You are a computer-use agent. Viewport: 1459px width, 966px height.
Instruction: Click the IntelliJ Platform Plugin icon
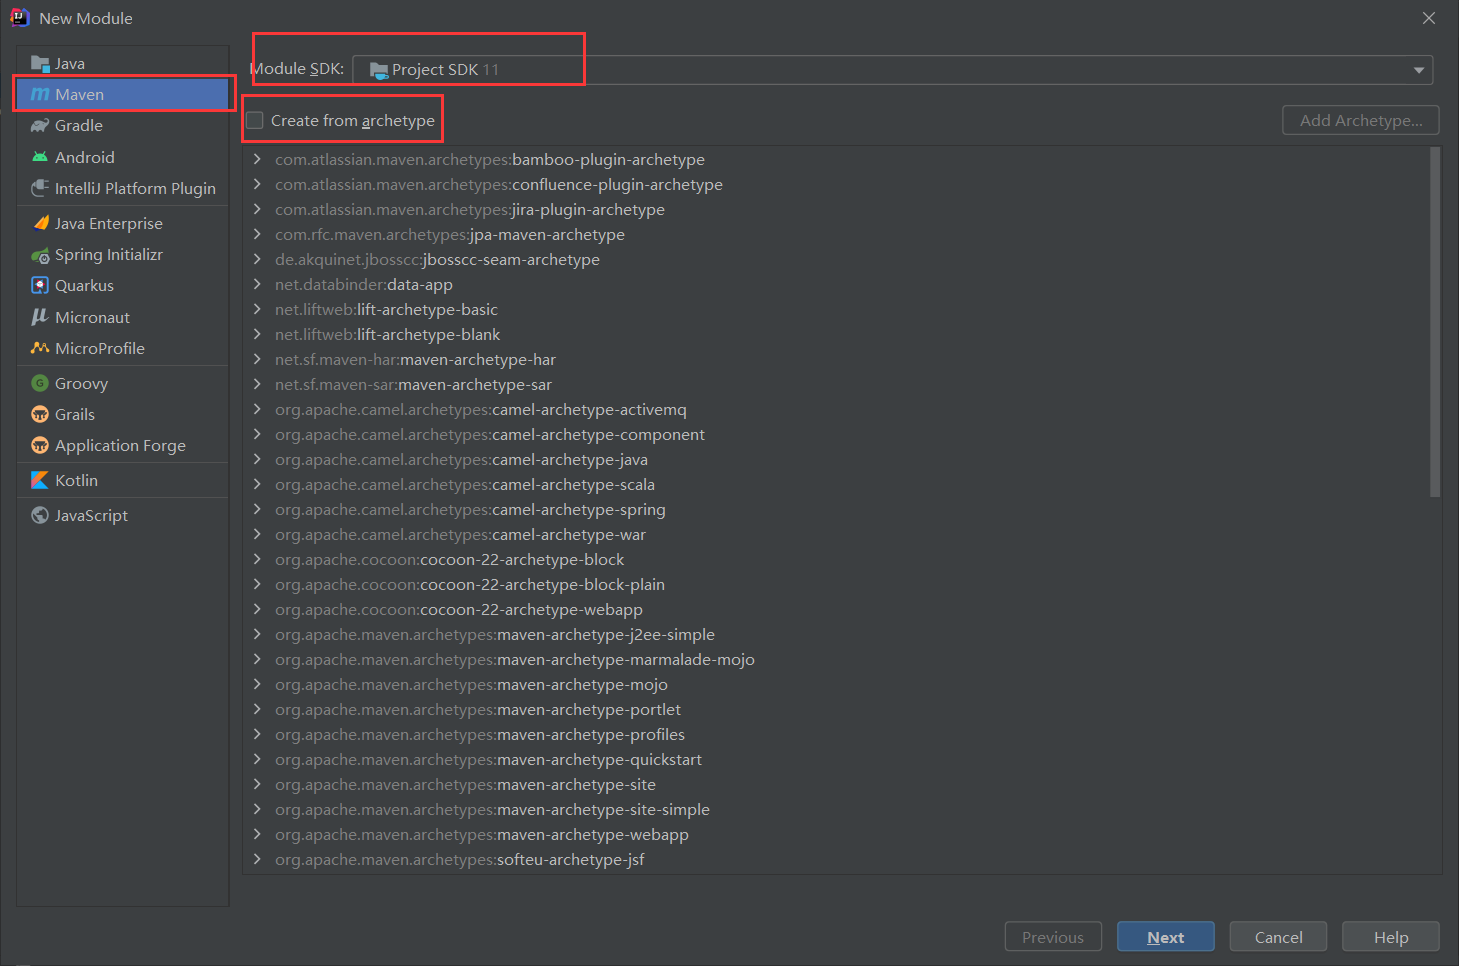tap(40, 188)
